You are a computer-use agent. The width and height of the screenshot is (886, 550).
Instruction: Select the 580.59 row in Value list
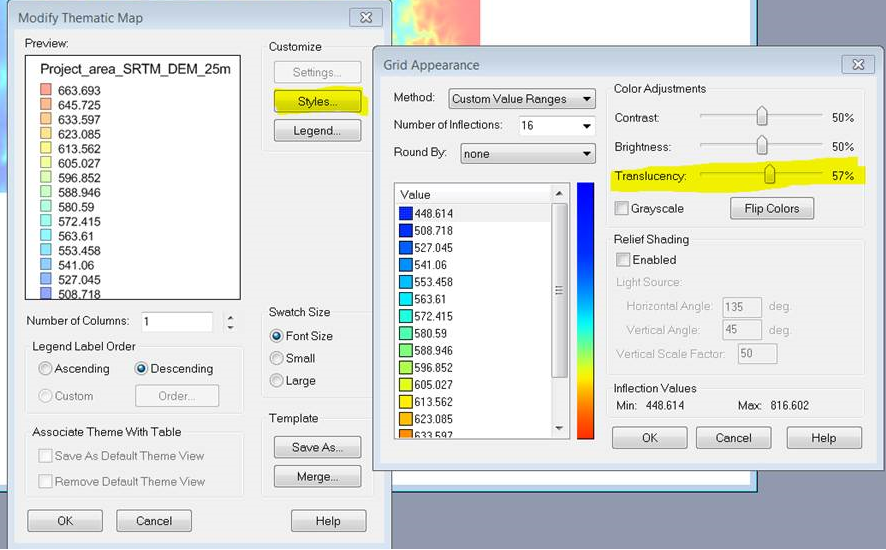(474, 333)
